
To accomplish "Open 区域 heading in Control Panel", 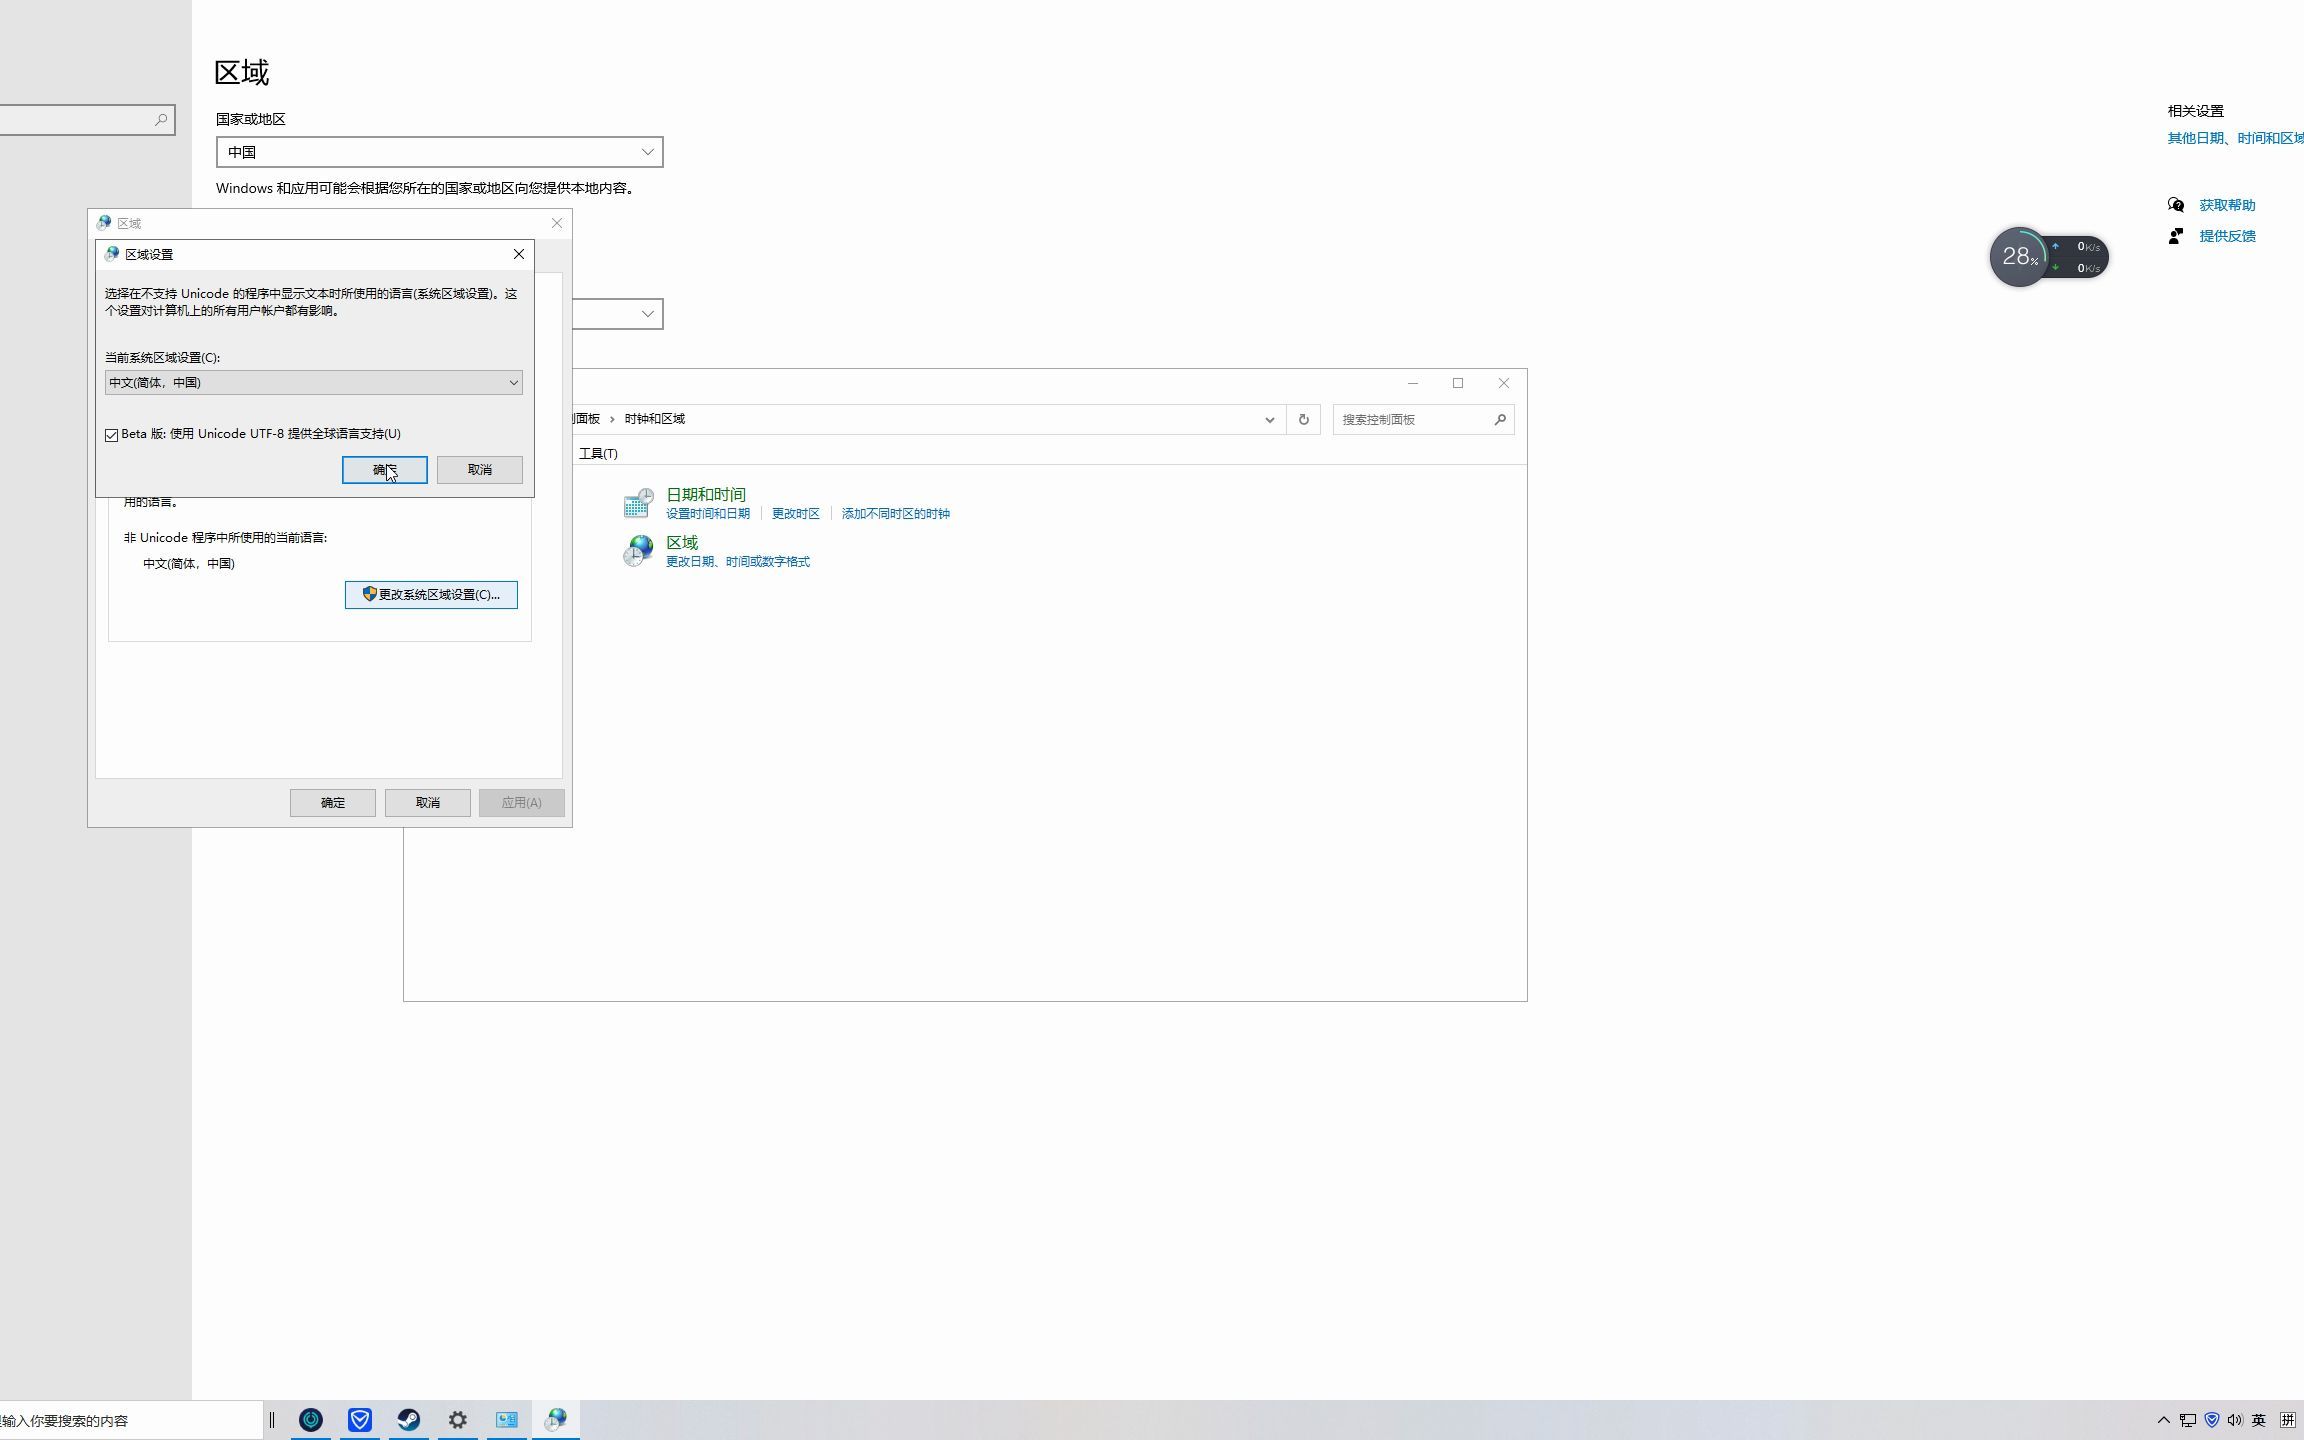I will pyautogui.click(x=681, y=543).
